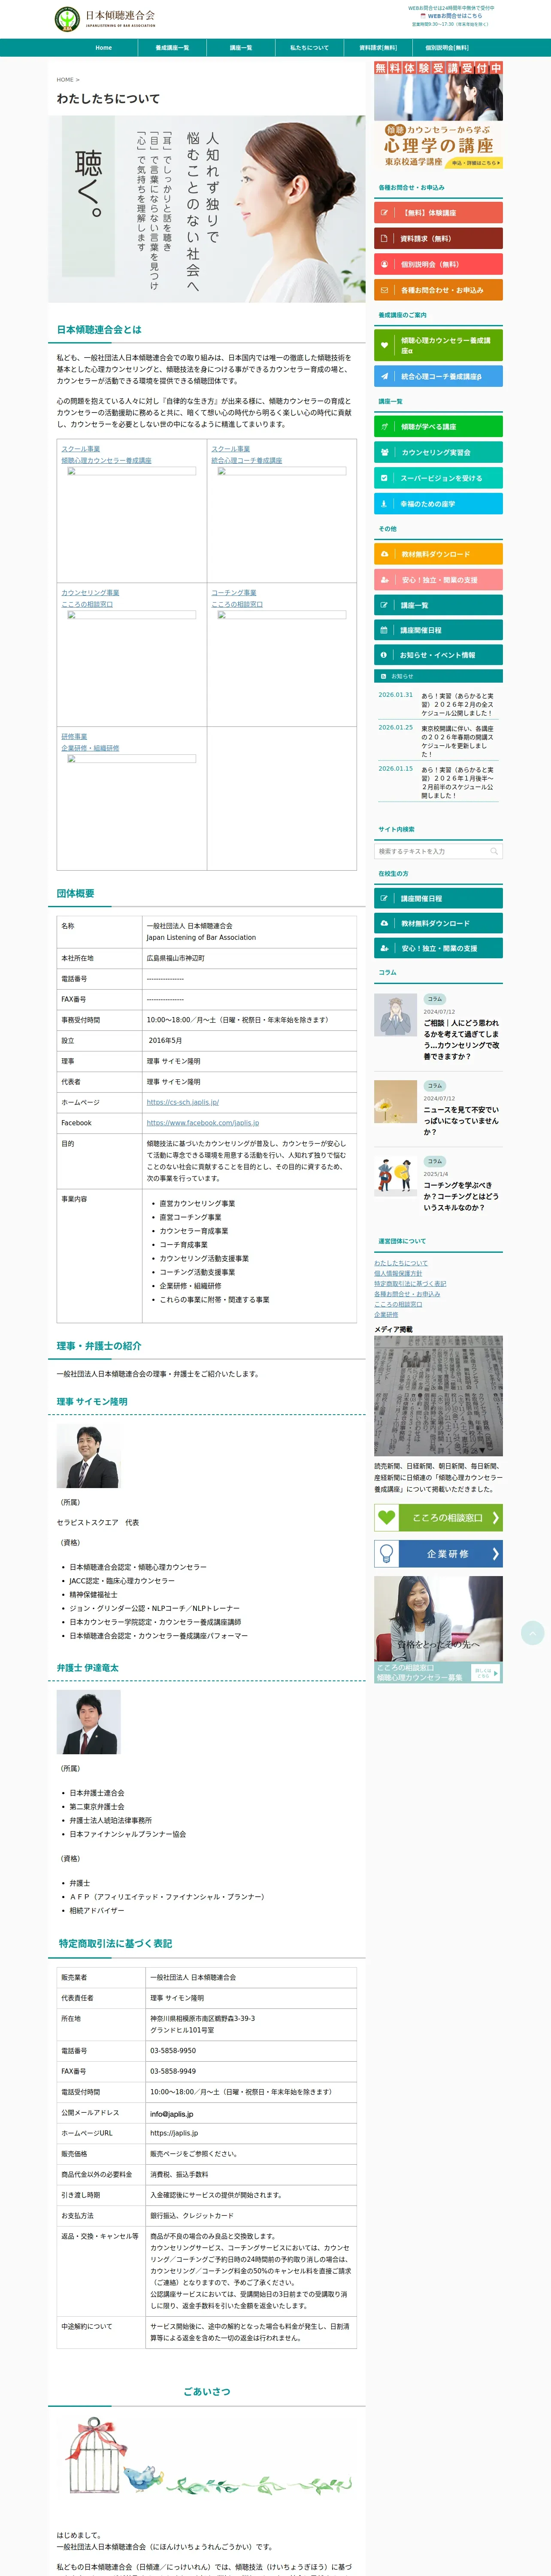The image size is (551, 2576).
Task: Click the document icon on 資料請求(無料)
Action: click(384, 238)
